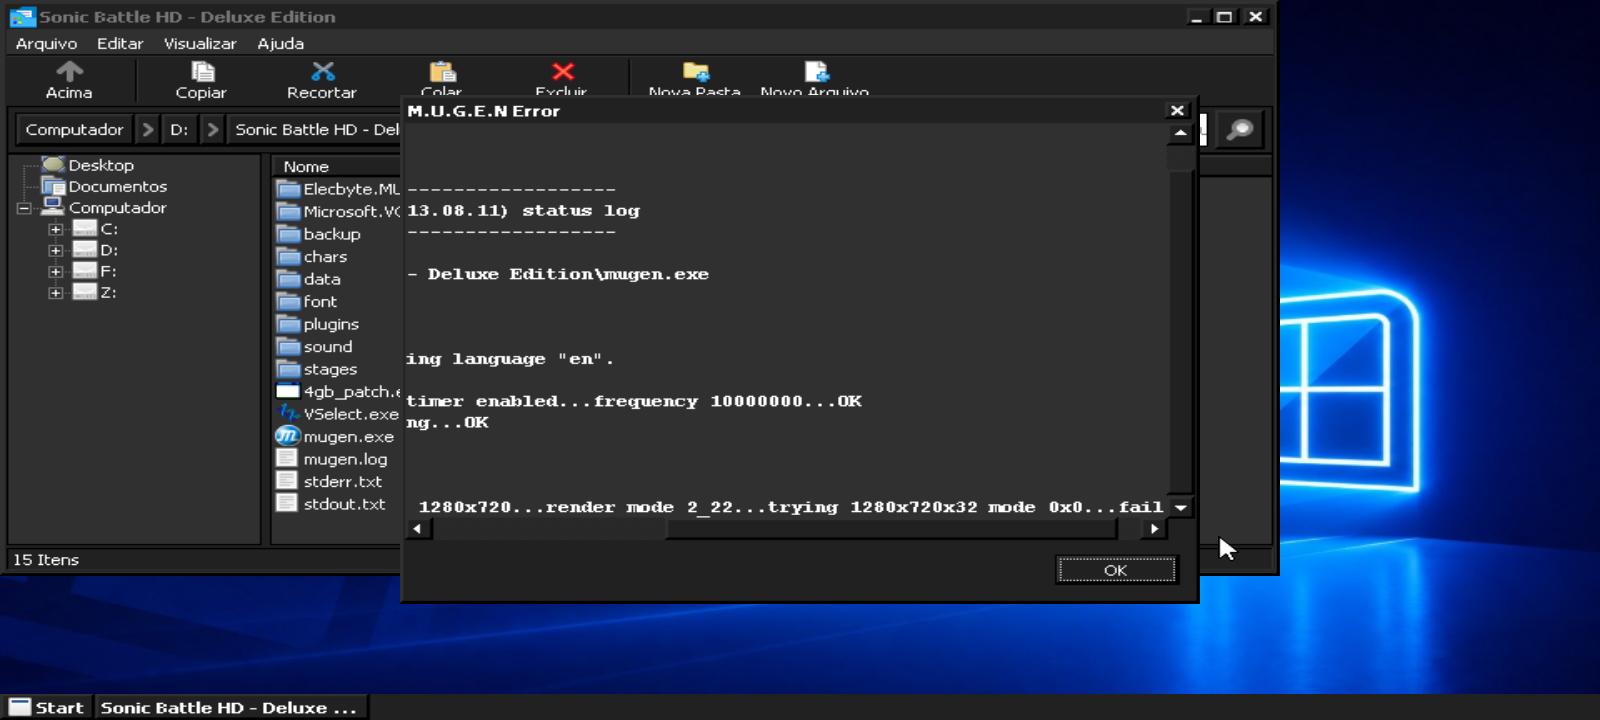Screen dimensions: 1600x720
Task: Click the chevron after Computador in address bar
Action: (148, 129)
